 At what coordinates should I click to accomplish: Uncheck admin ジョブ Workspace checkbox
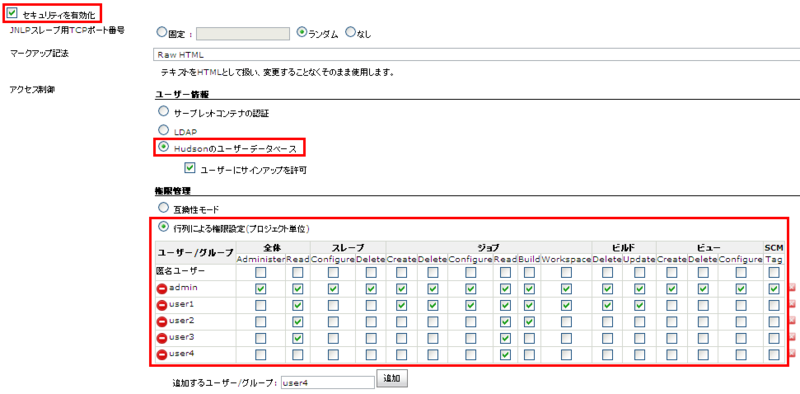point(566,289)
